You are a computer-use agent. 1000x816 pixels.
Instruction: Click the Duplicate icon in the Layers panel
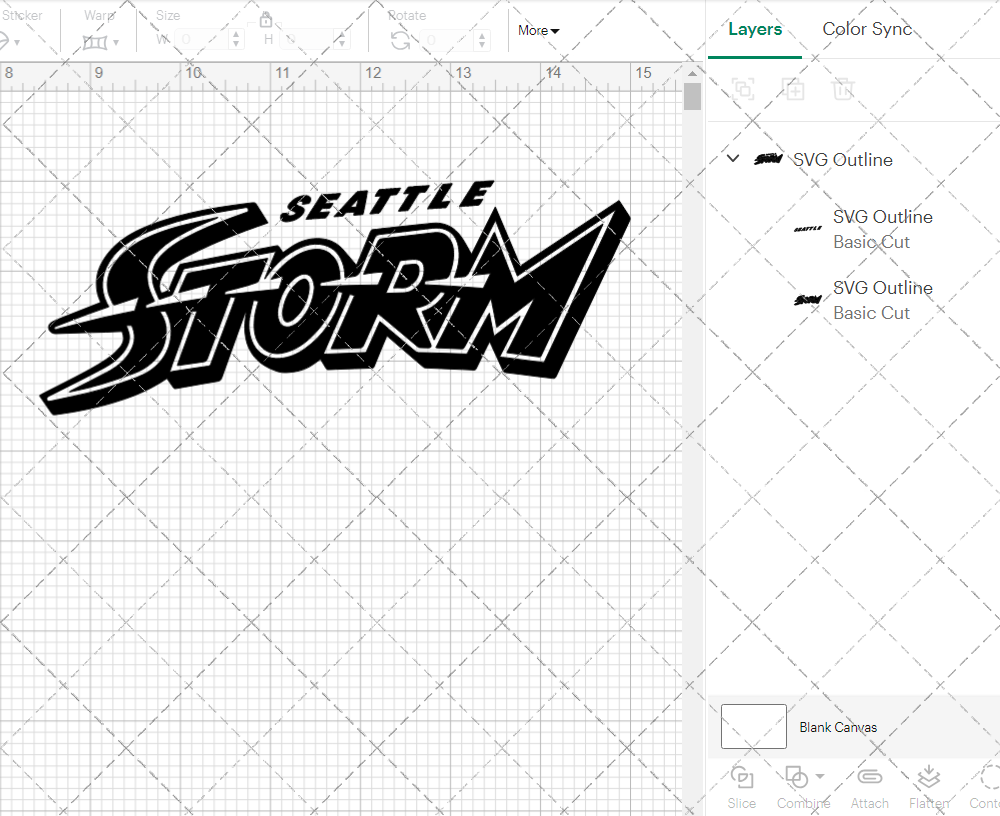tap(794, 89)
